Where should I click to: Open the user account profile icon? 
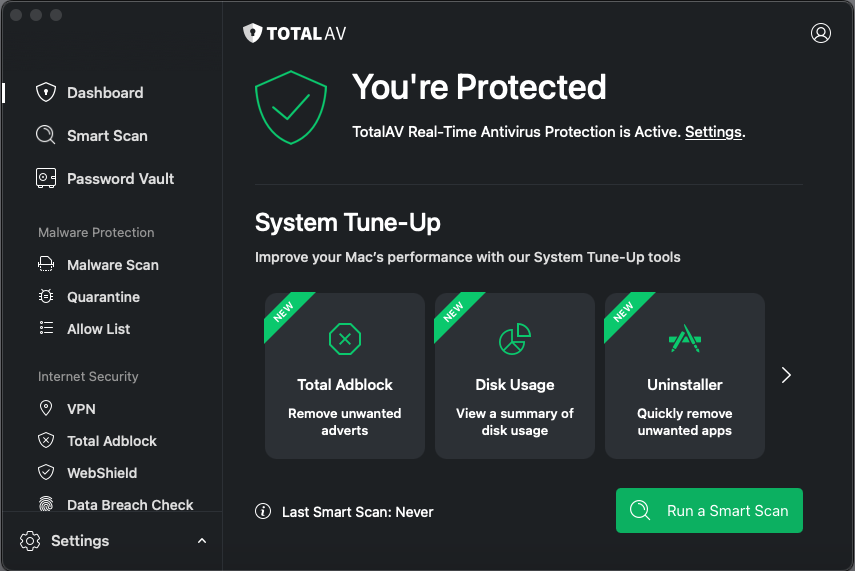pos(821,33)
